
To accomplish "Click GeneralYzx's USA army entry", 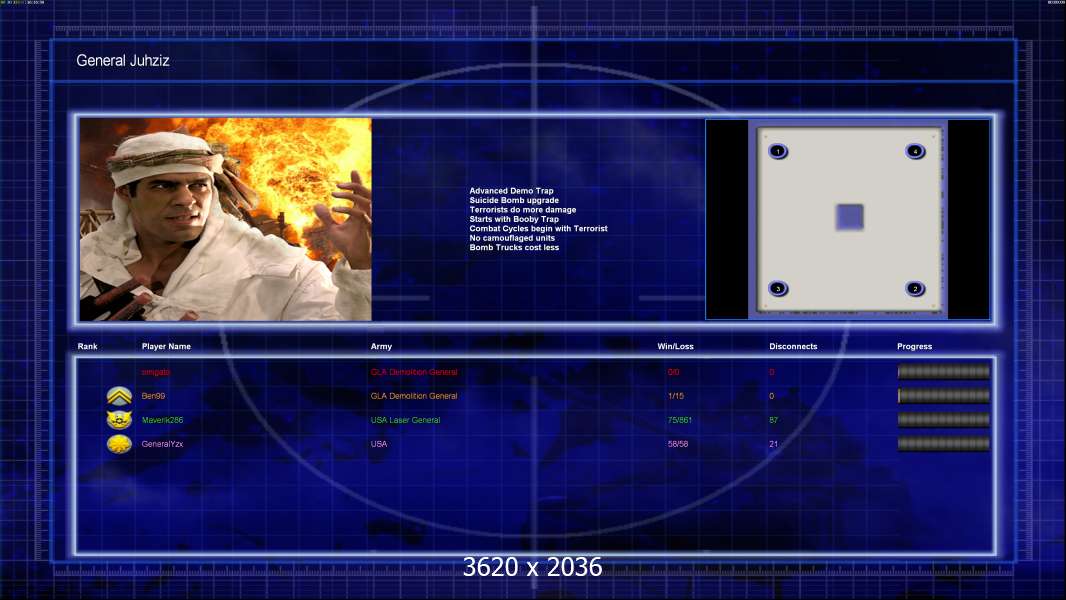I will click(379, 444).
